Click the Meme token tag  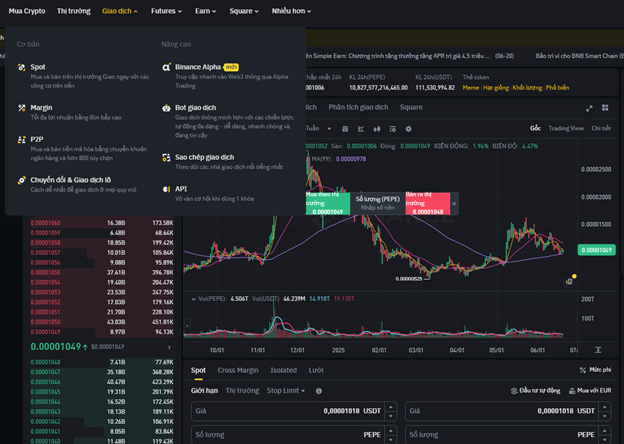pos(470,88)
